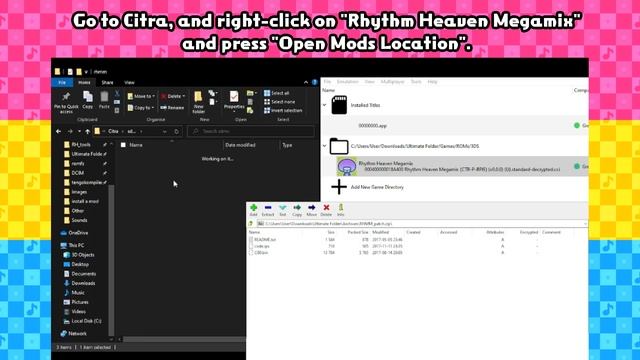The width and height of the screenshot is (640, 360).
Task: Click Move arrow icon in 7-Zip toolbar
Action: pos(311,208)
